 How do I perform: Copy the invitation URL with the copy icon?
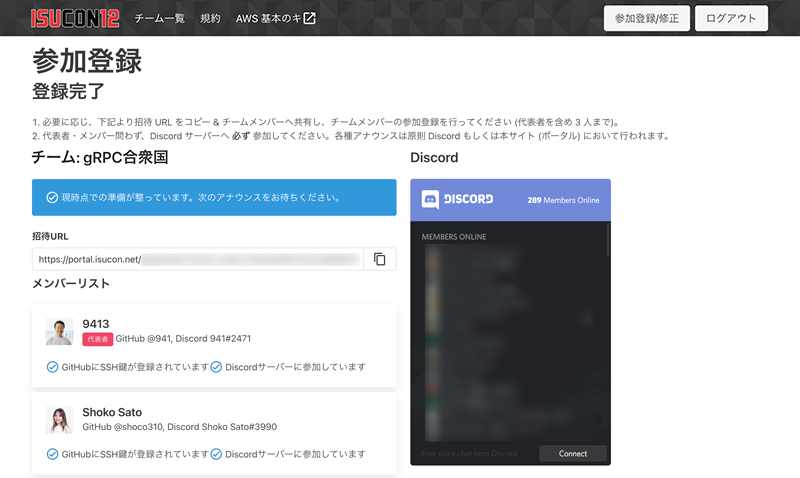[380, 259]
